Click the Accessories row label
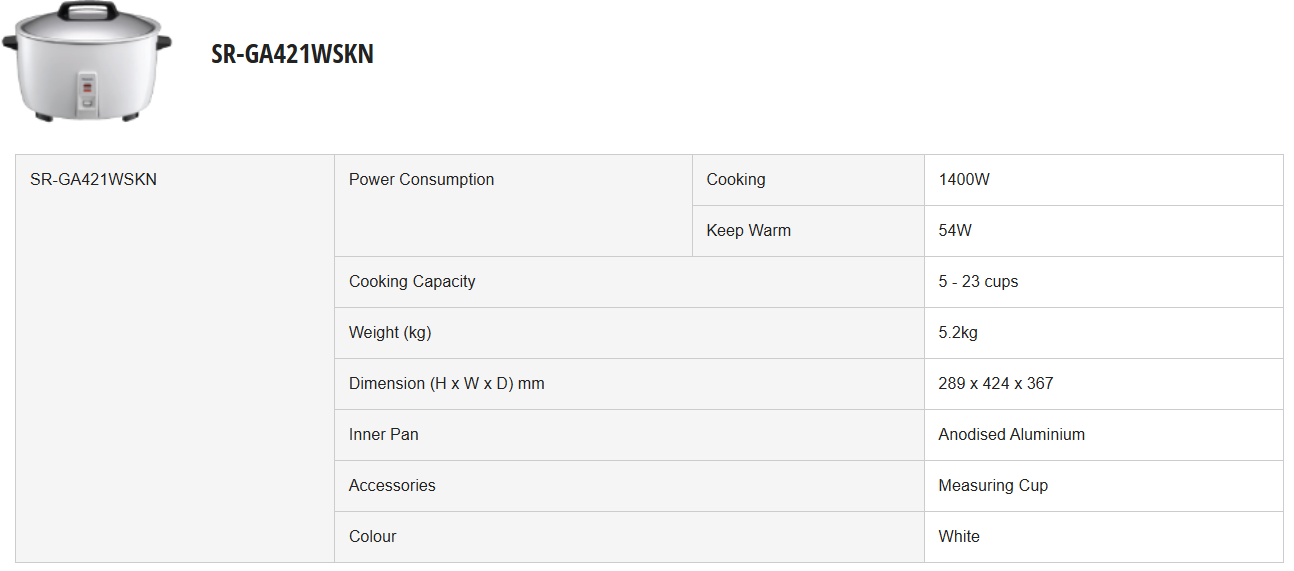This screenshot has width=1294, height=571. click(392, 486)
